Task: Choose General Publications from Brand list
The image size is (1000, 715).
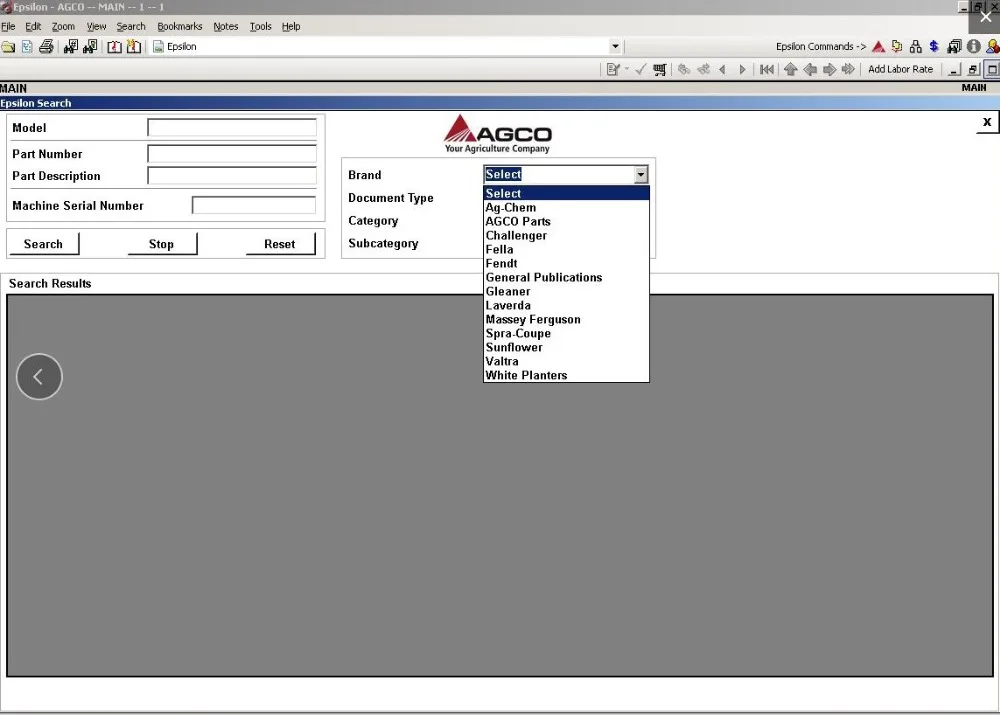Action: click(566, 277)
